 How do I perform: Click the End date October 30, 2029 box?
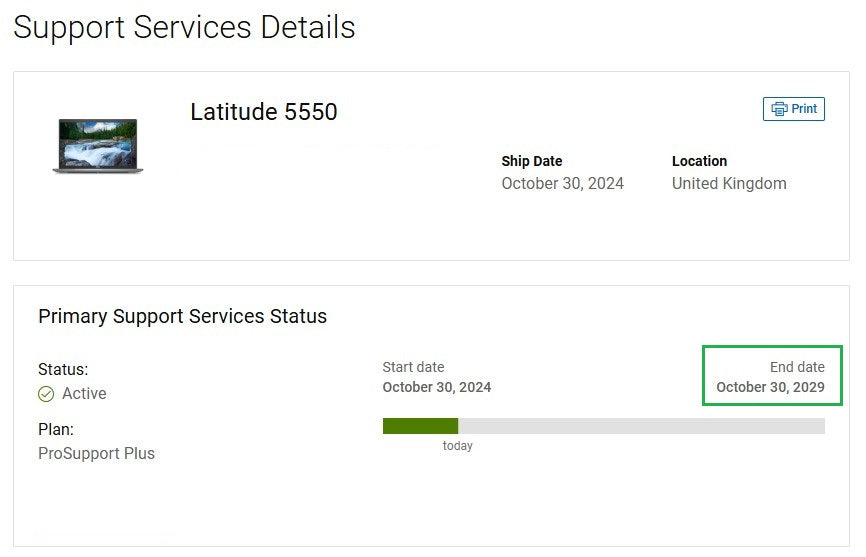(772, 375)
